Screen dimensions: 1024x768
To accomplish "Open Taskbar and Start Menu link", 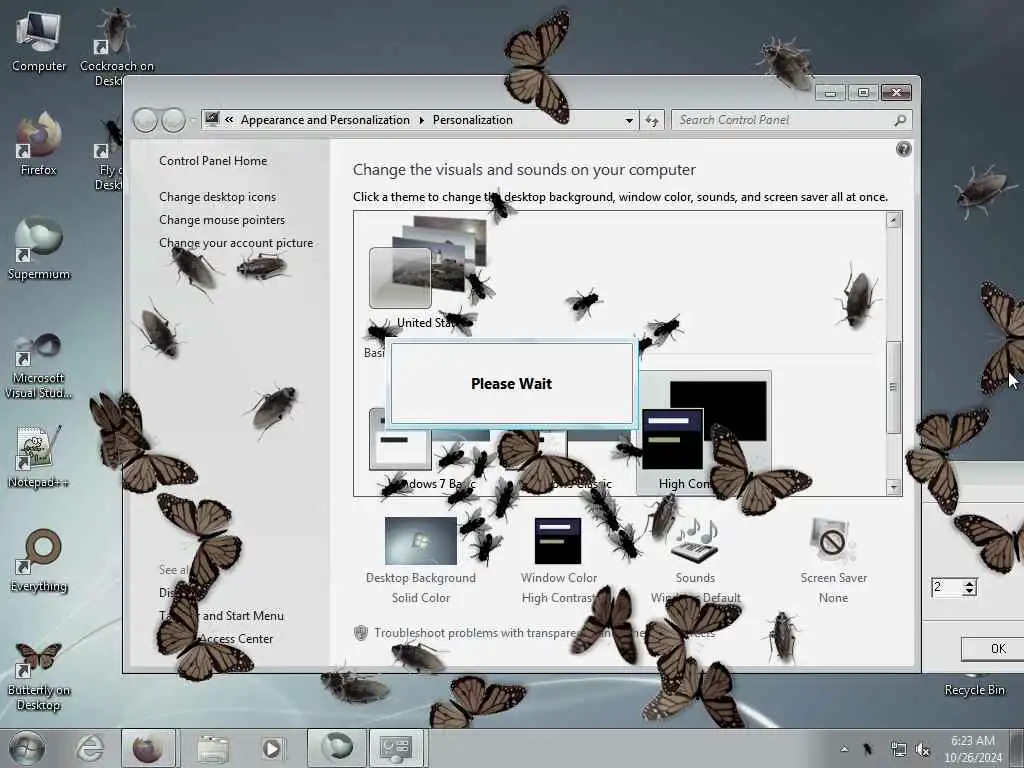I will [x=221, y=616].
